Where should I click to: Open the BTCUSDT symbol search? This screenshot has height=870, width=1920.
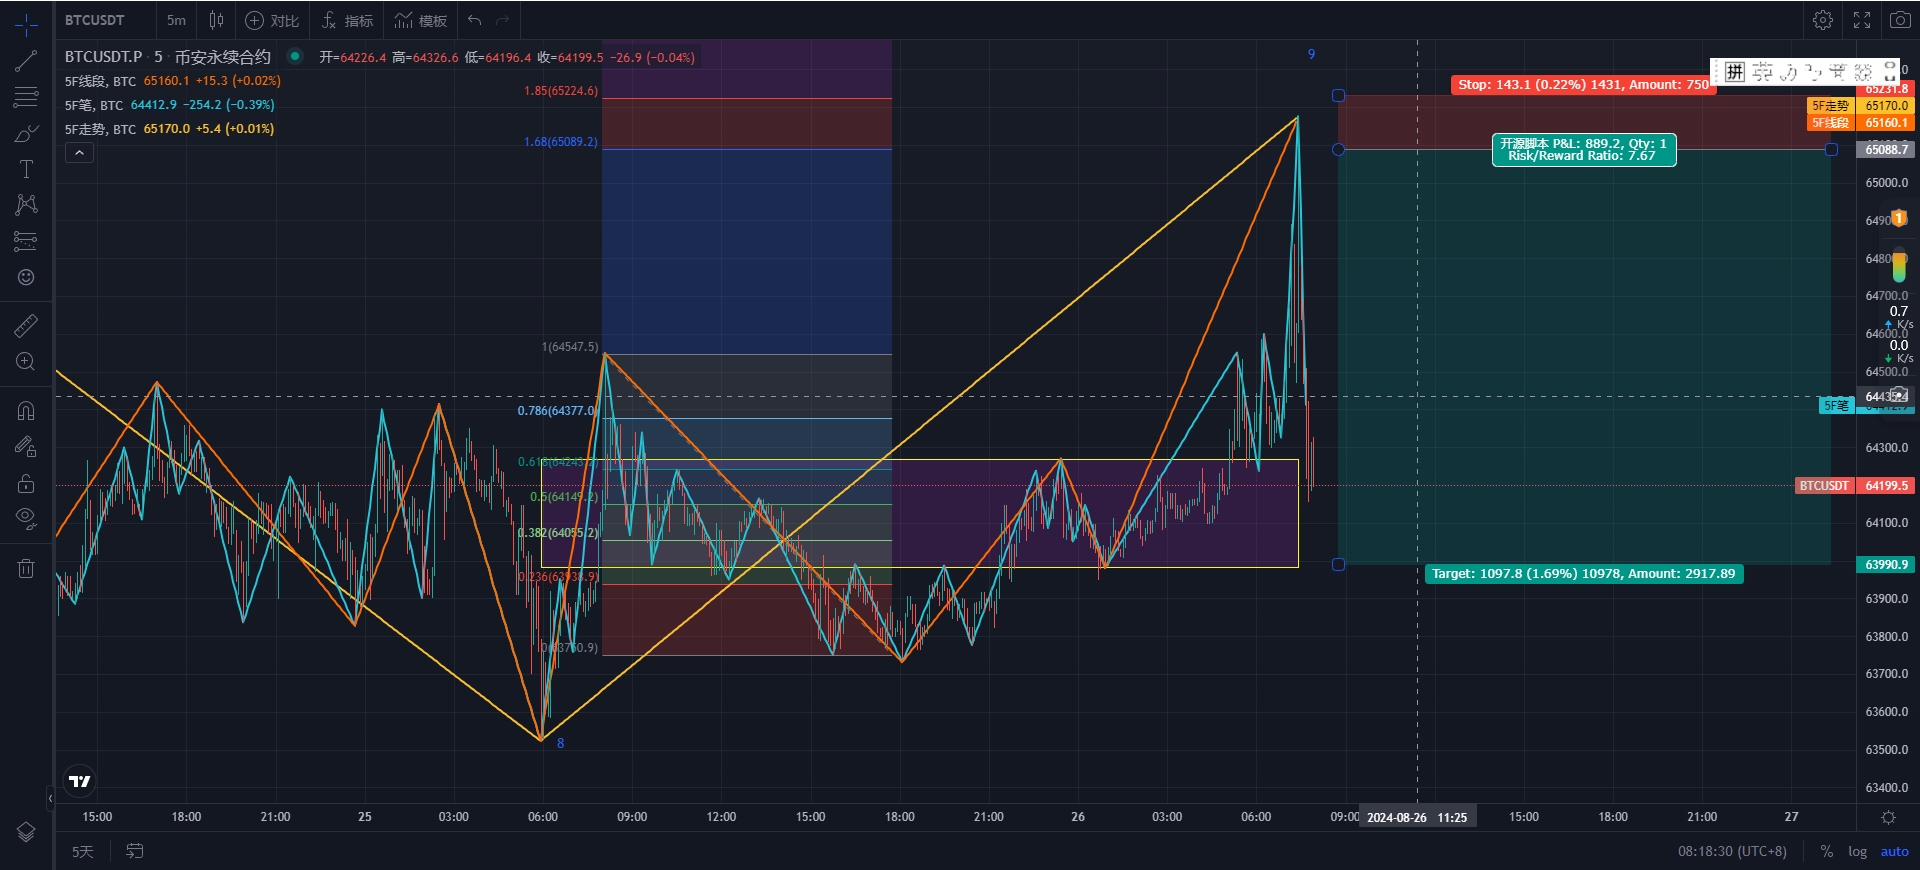95,20
